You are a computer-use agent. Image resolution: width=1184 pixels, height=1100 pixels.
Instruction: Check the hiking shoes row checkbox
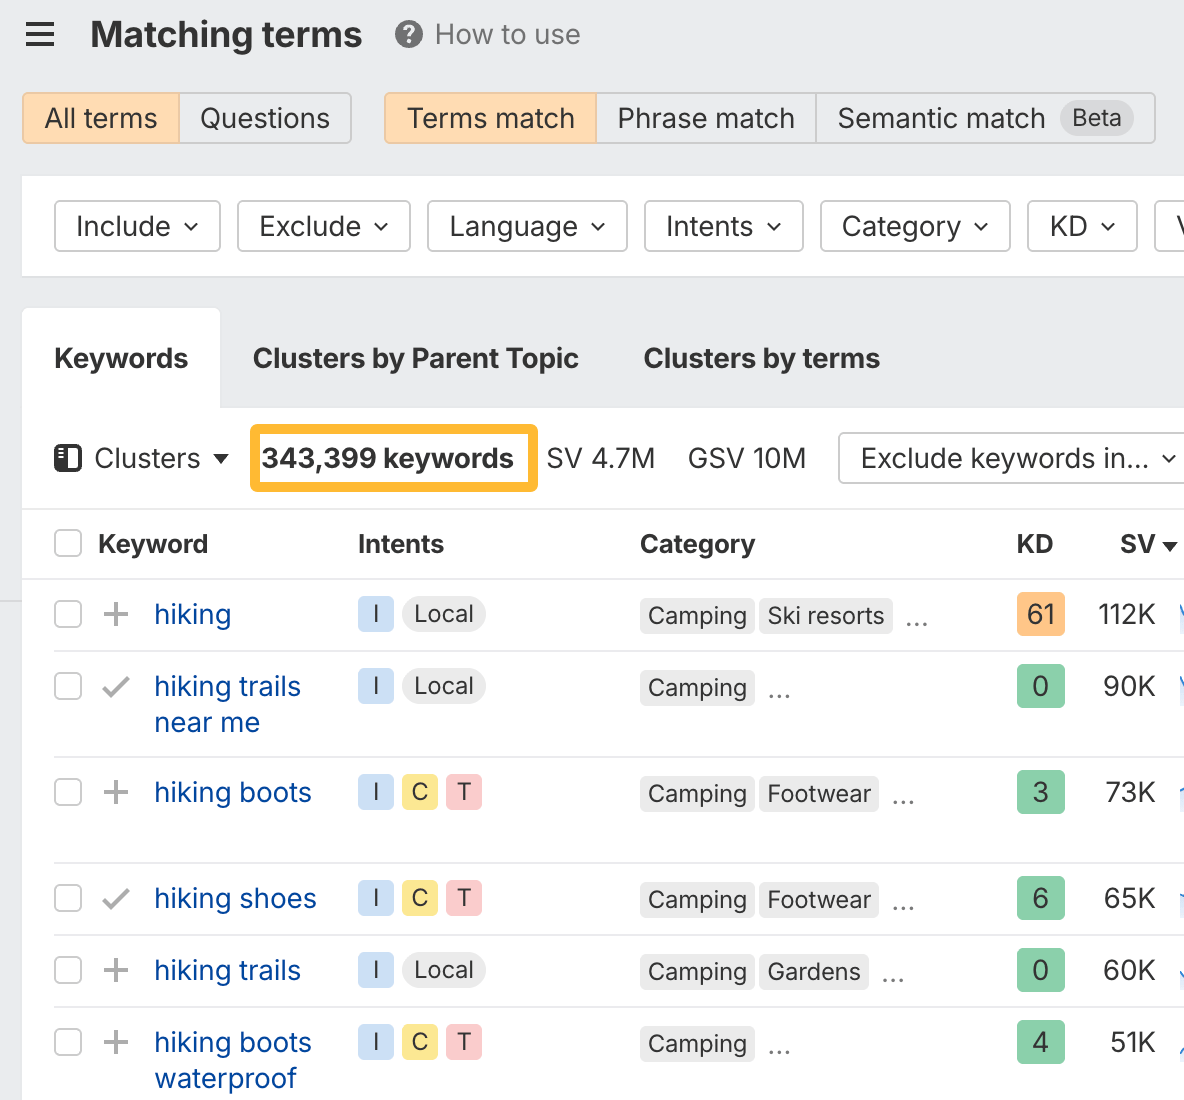tap(68, 898)
